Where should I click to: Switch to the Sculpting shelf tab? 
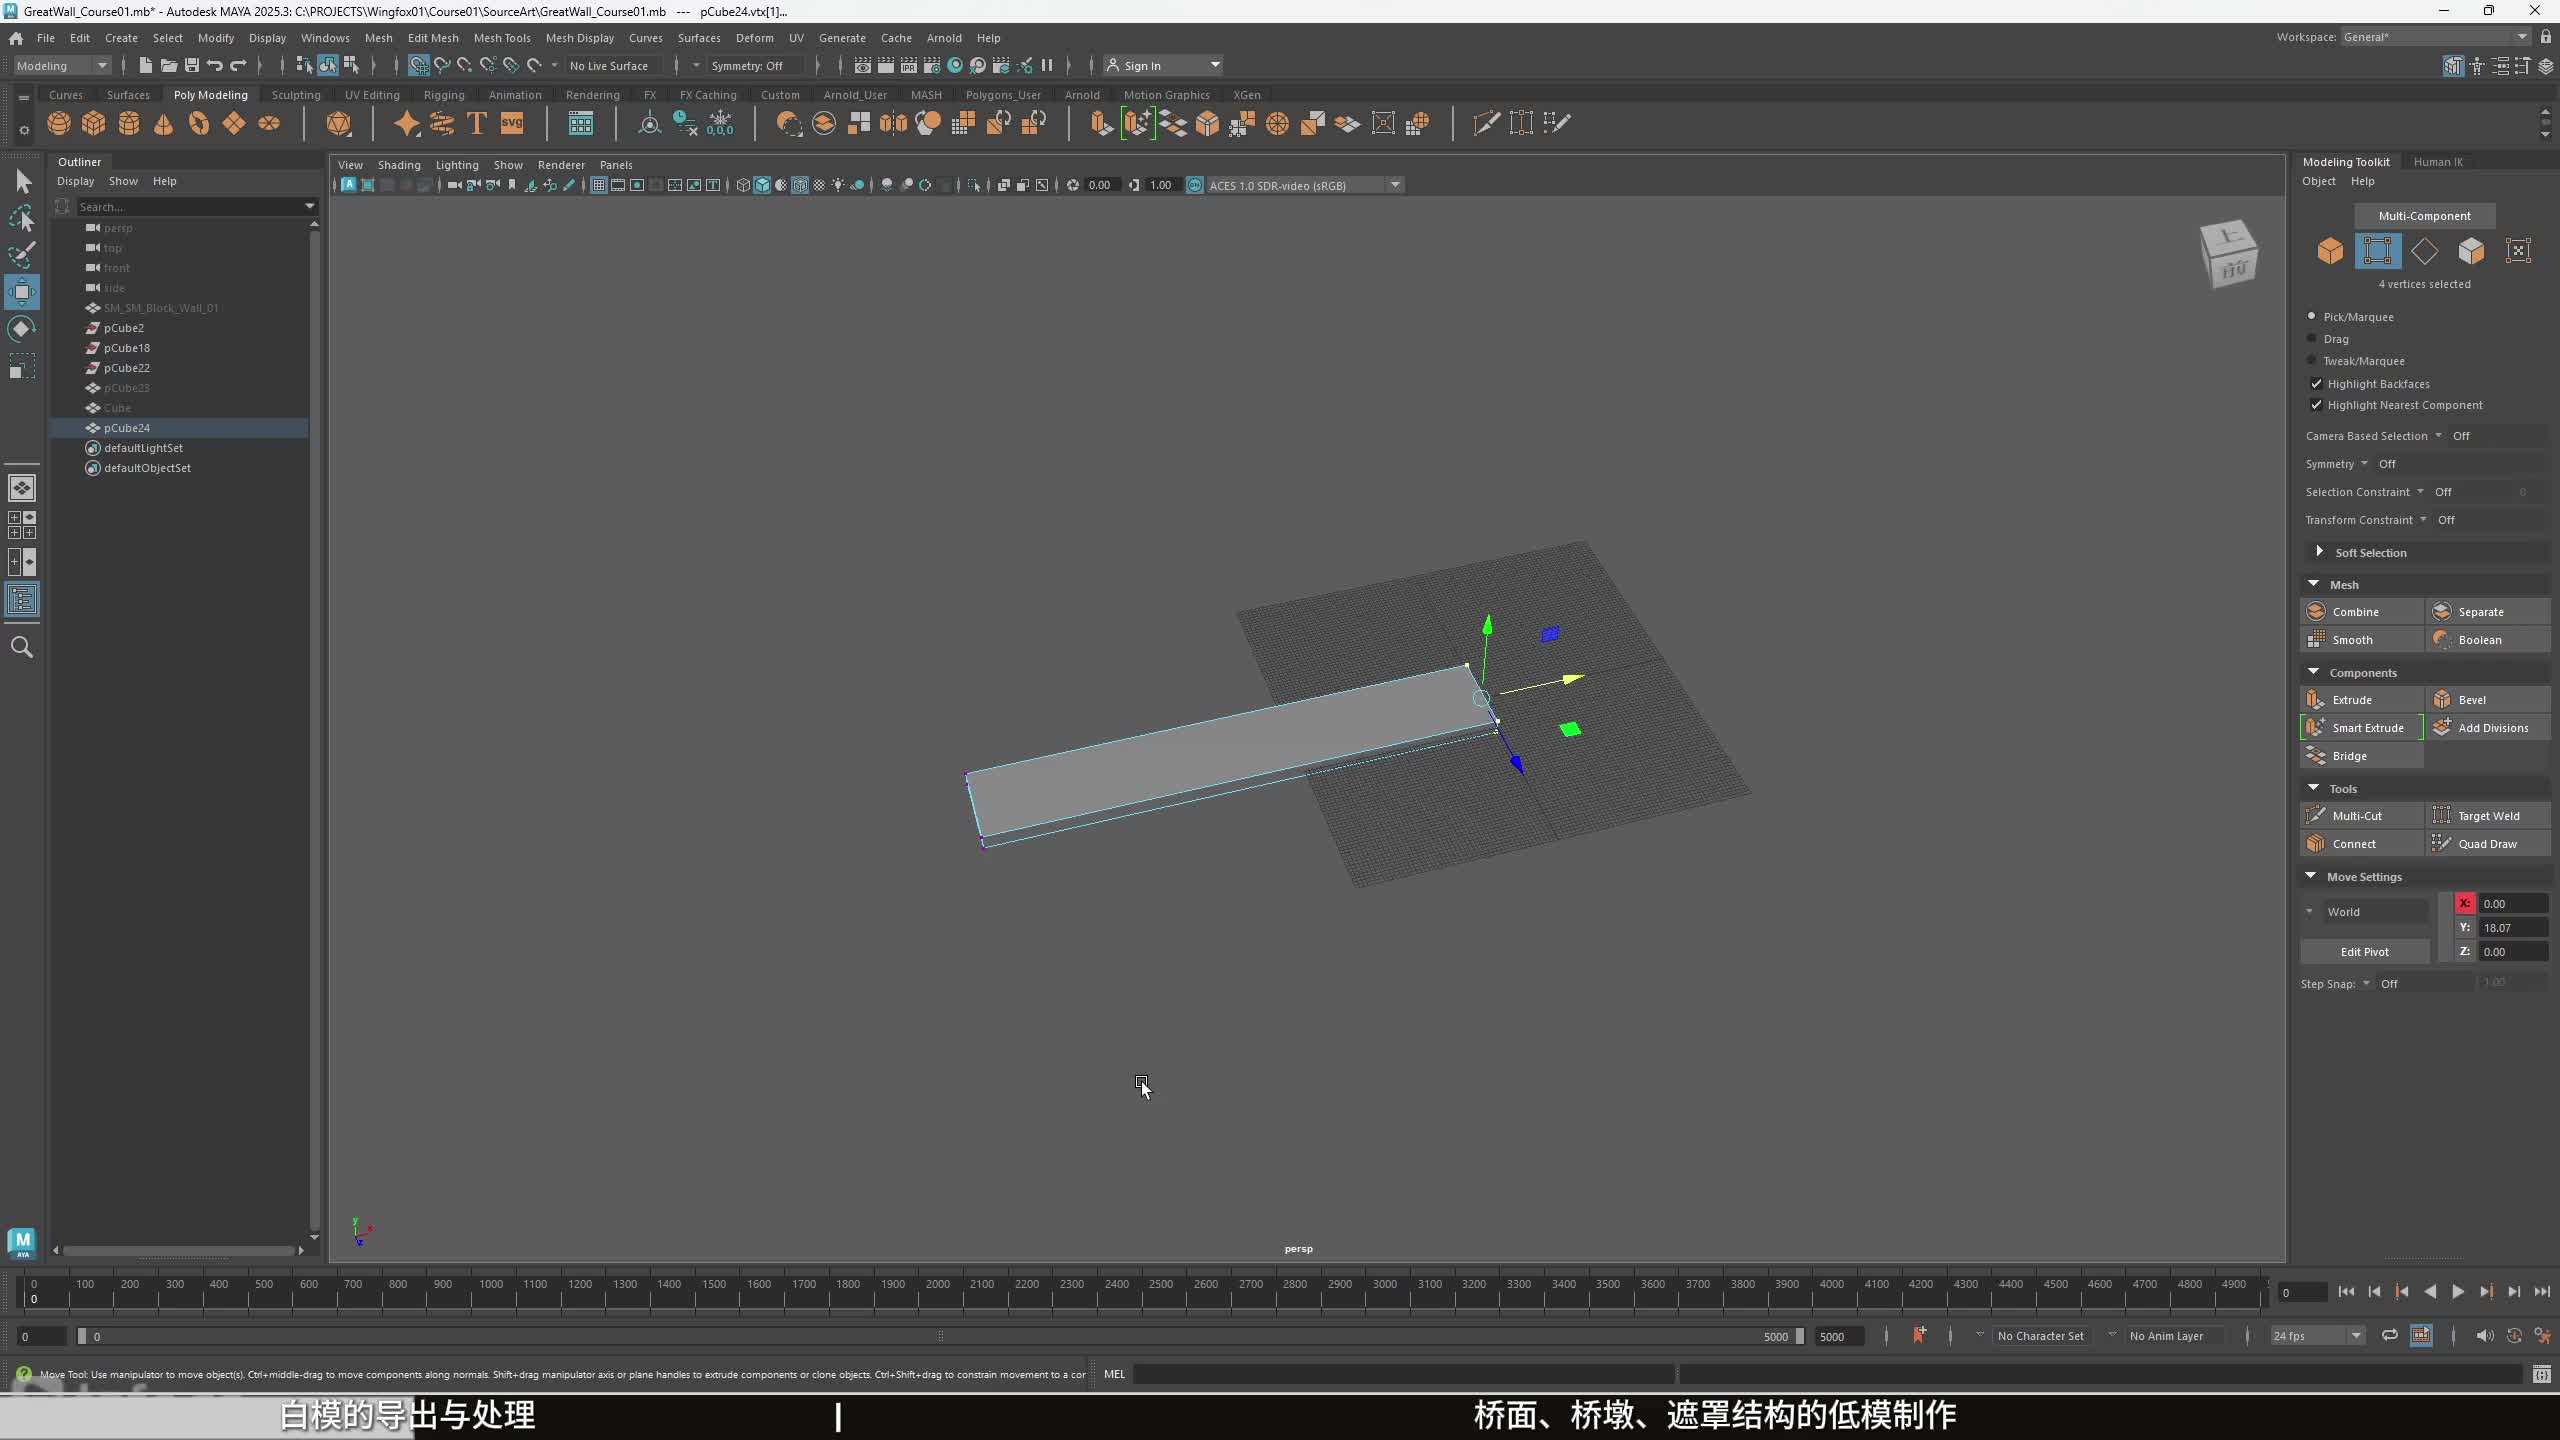[296, 95]
